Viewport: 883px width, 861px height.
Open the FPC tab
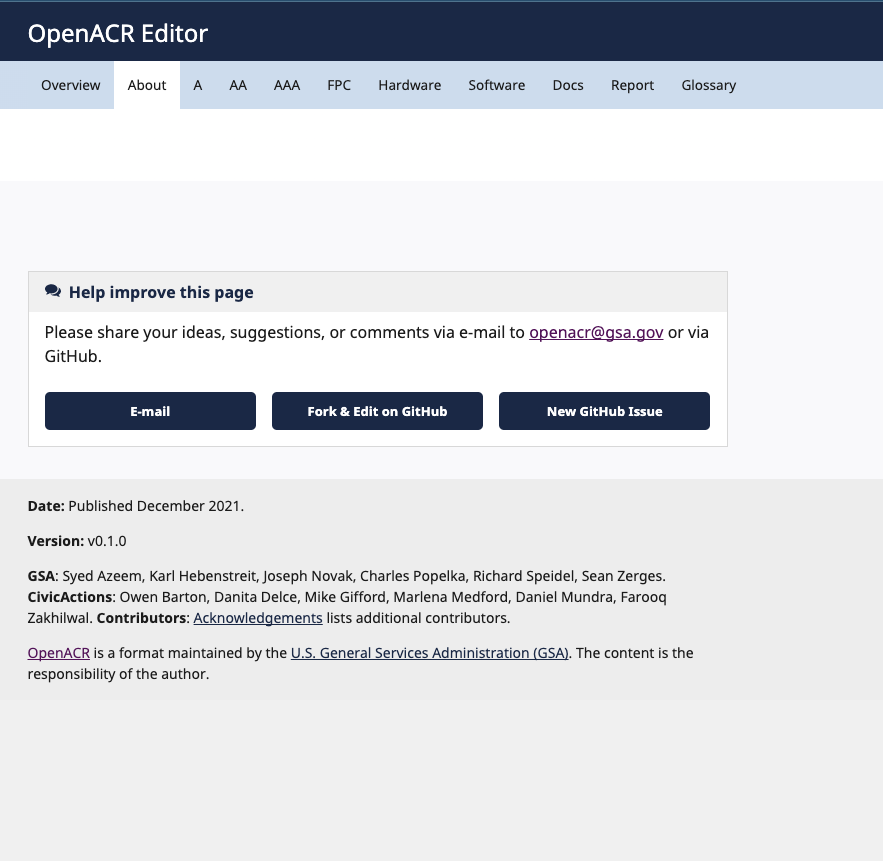[339, 85]
